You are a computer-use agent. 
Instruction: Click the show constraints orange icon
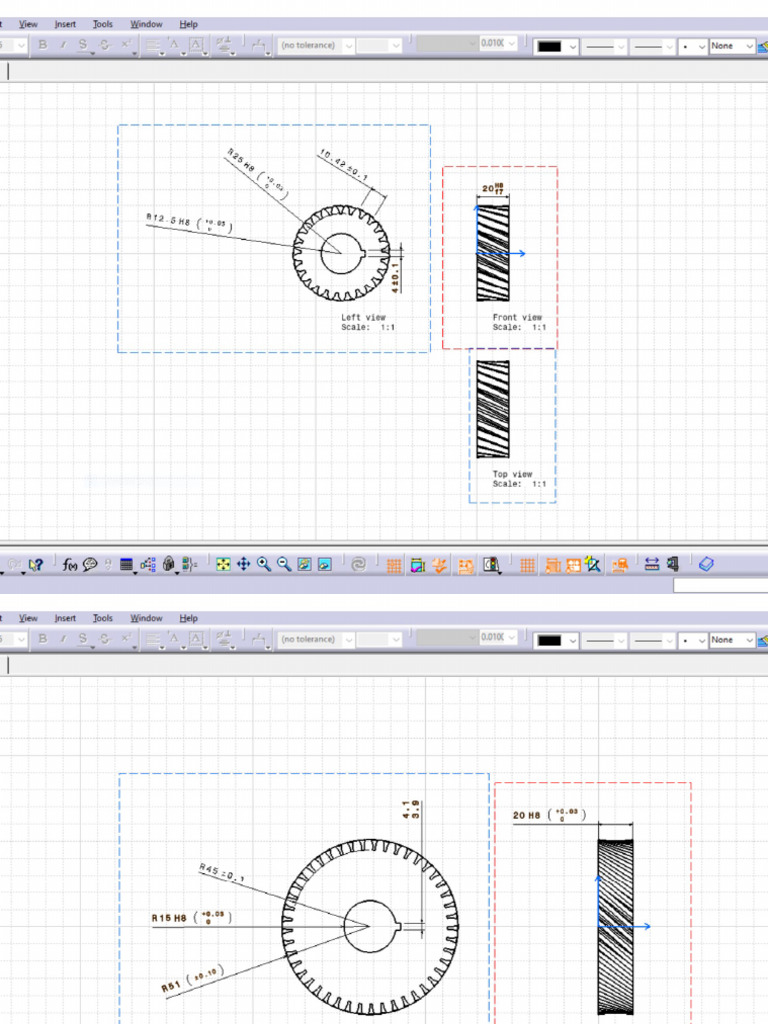pyautogui.click(x=465, y=566)
